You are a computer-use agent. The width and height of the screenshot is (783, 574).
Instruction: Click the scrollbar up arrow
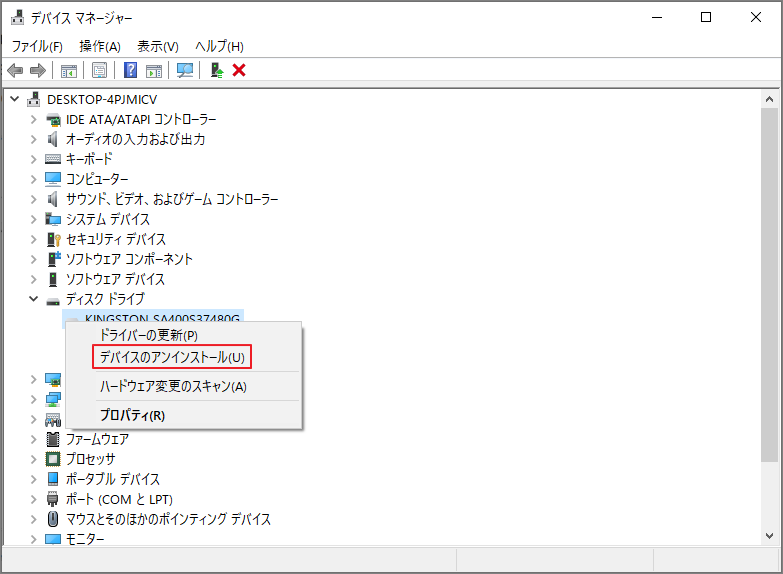[770, 99]
